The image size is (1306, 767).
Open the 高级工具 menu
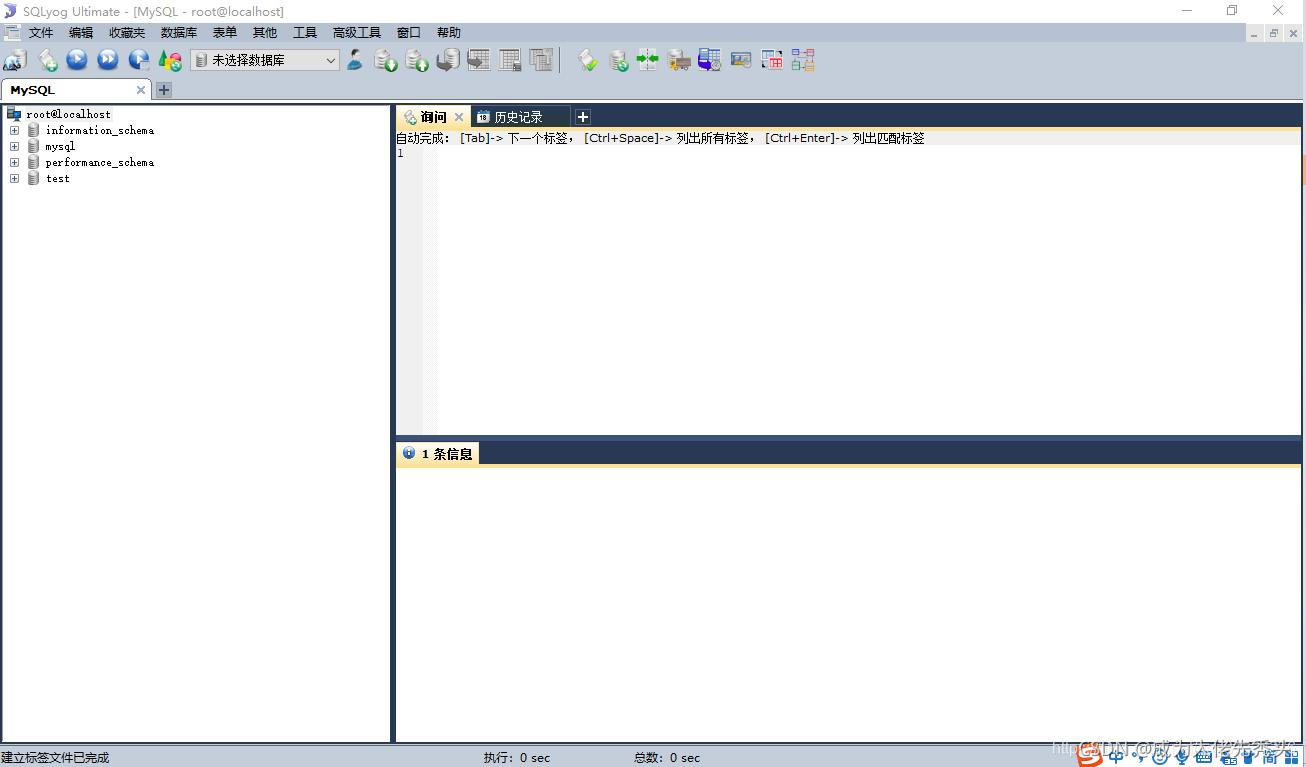357,33
